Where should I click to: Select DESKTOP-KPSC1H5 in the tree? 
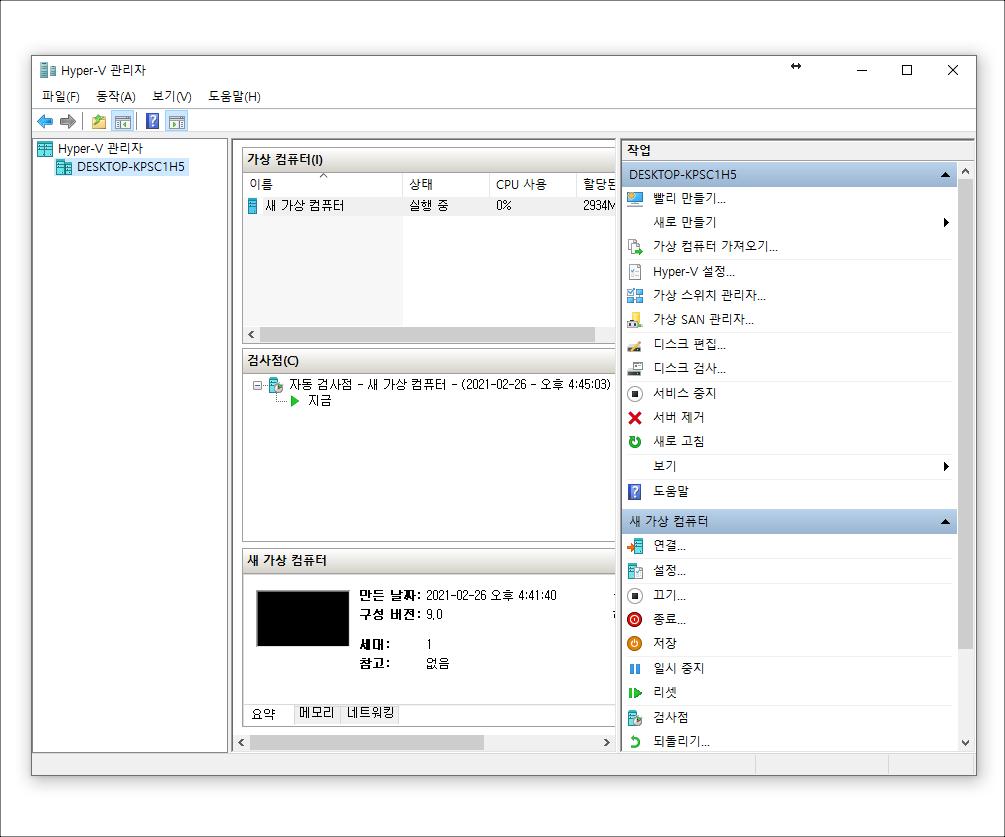pyautogui.click(x=131, y=167)
